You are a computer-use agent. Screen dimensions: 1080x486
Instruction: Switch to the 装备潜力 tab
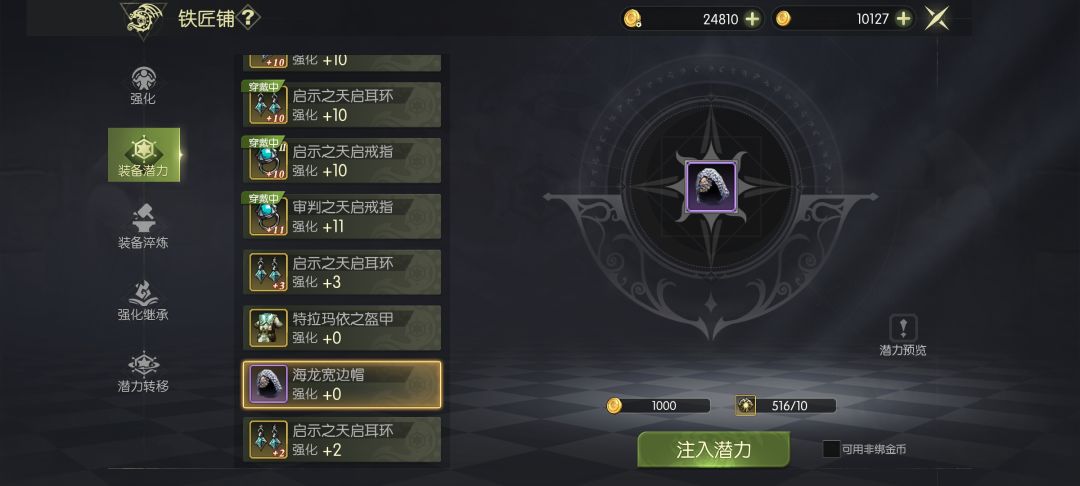coord(144,155)
